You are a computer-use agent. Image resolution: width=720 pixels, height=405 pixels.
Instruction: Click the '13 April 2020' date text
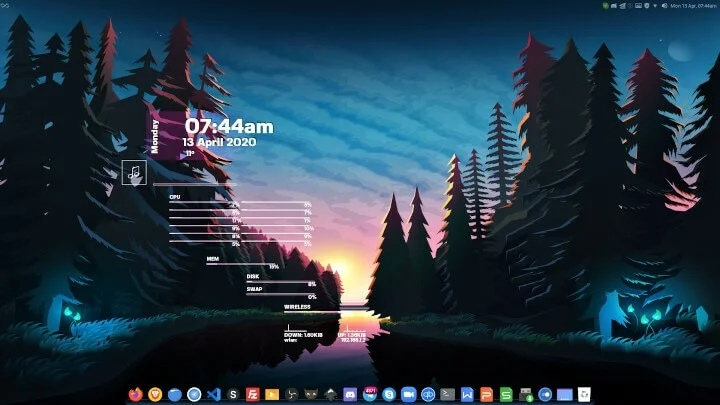[x=219, y=142]
